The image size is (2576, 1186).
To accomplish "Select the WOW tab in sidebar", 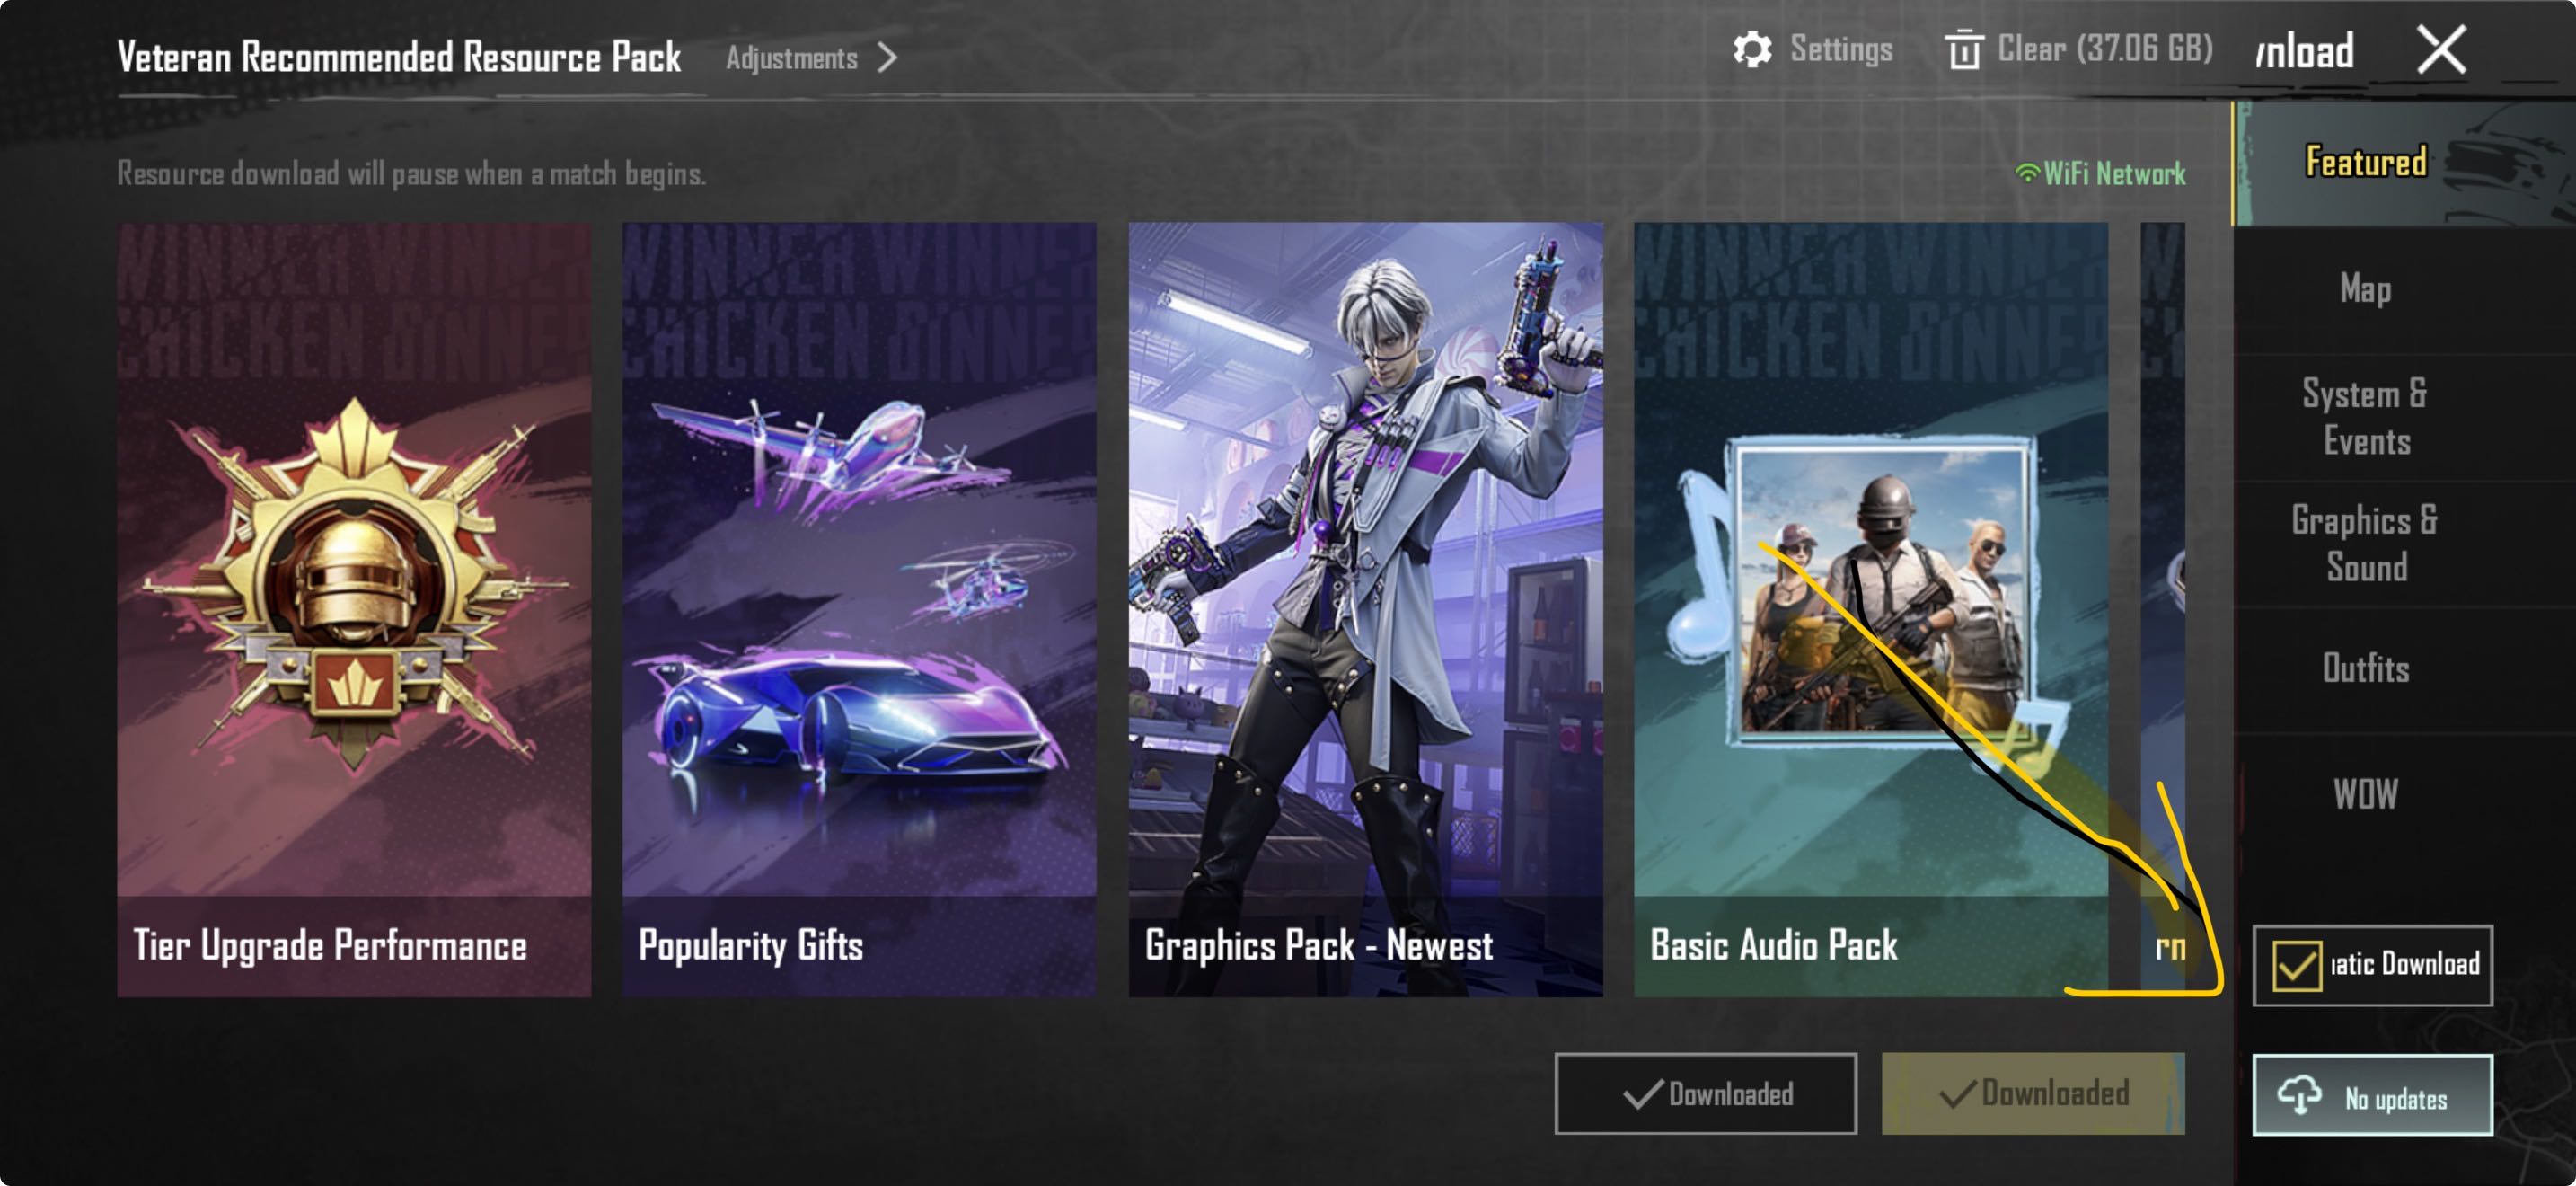I will (x=2364, y=795).
